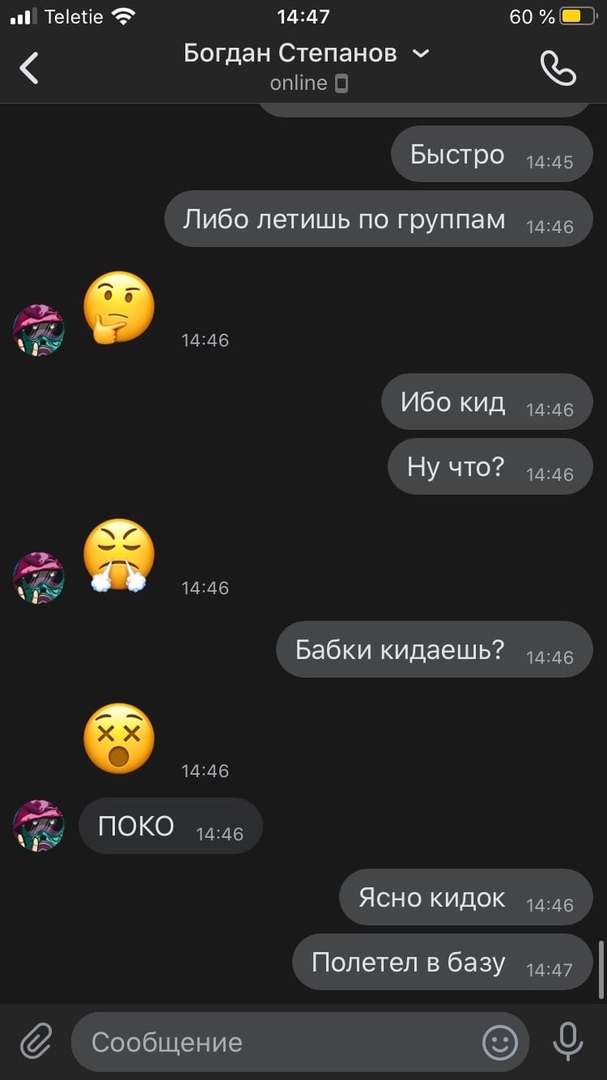
Task: Select the ПОКО message bubble
Action: pos(171,826)
